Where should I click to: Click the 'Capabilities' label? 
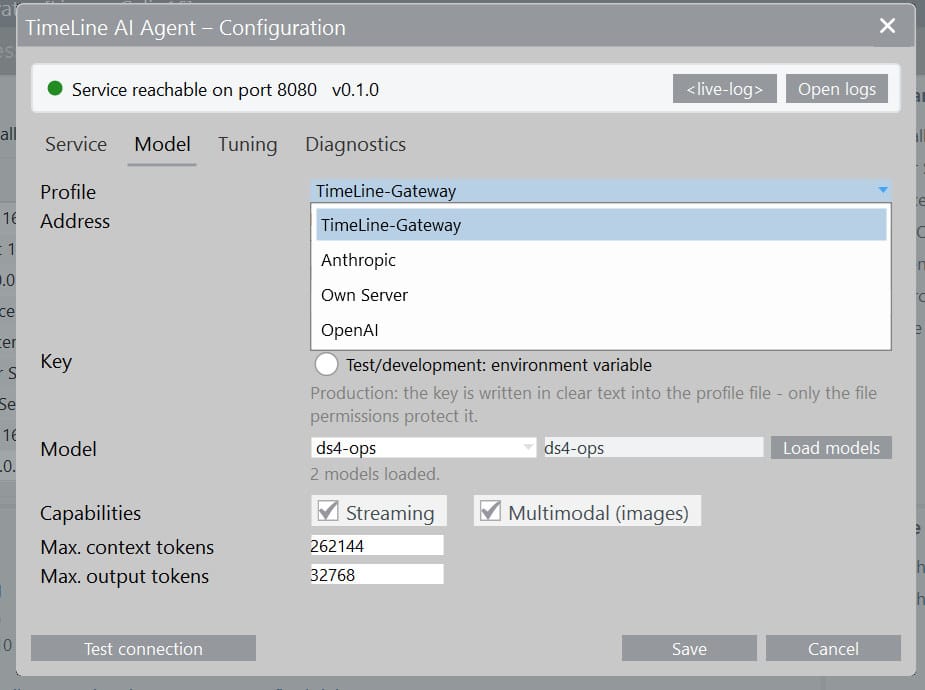90,513
